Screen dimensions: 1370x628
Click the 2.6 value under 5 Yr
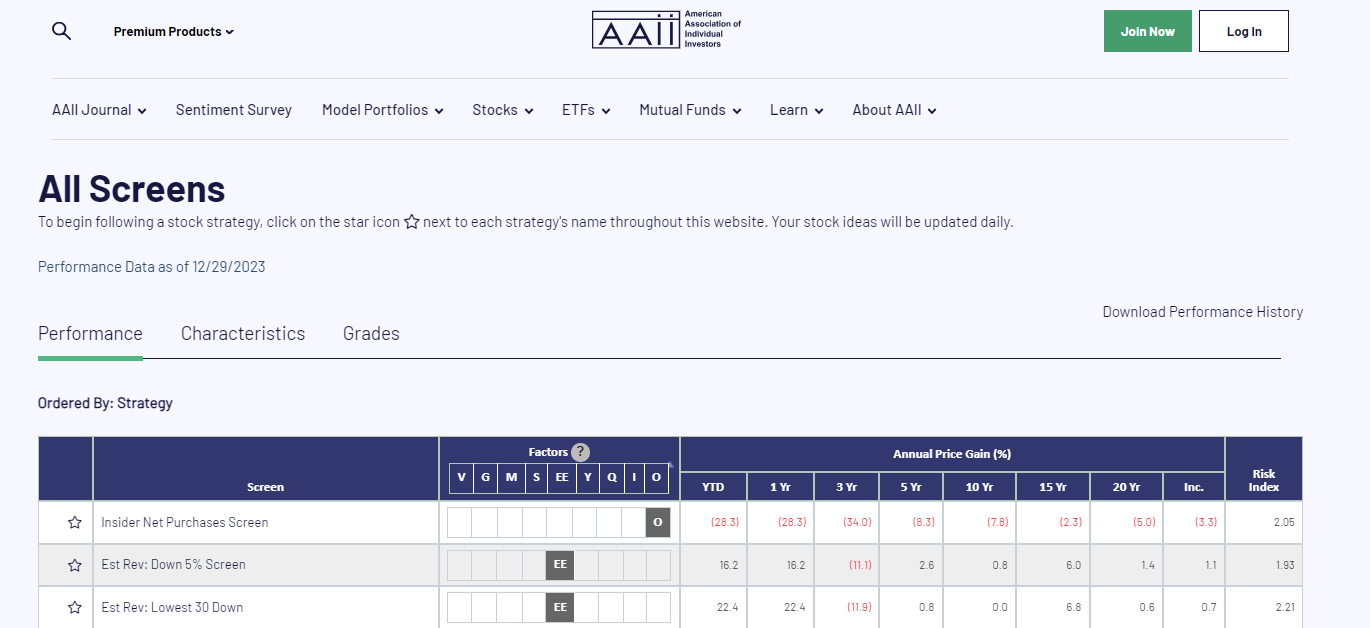pos(926,565)
